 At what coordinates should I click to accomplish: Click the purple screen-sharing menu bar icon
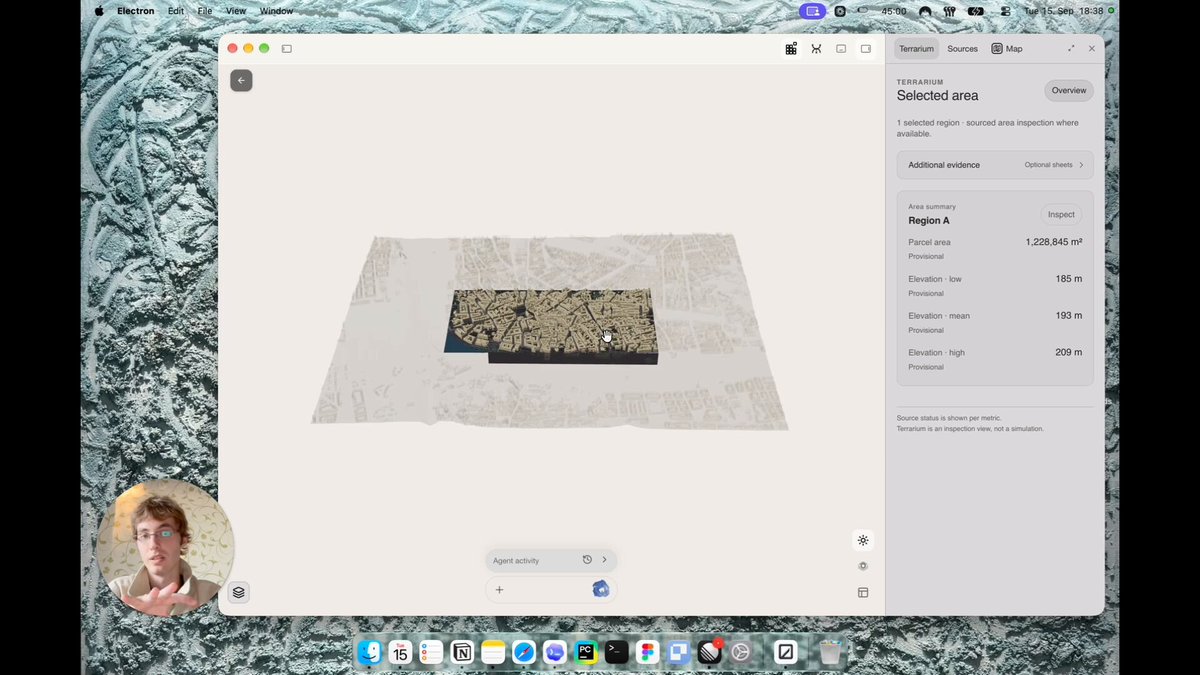(x=812, y=11)
